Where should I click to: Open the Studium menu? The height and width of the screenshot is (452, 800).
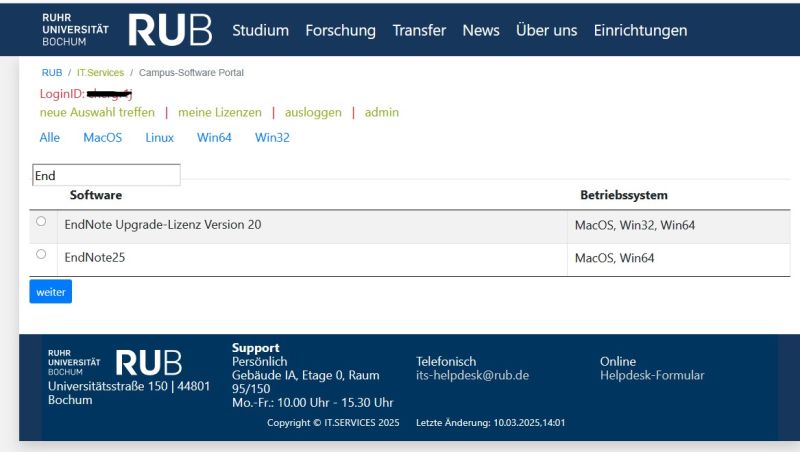[x=260, y=30]
